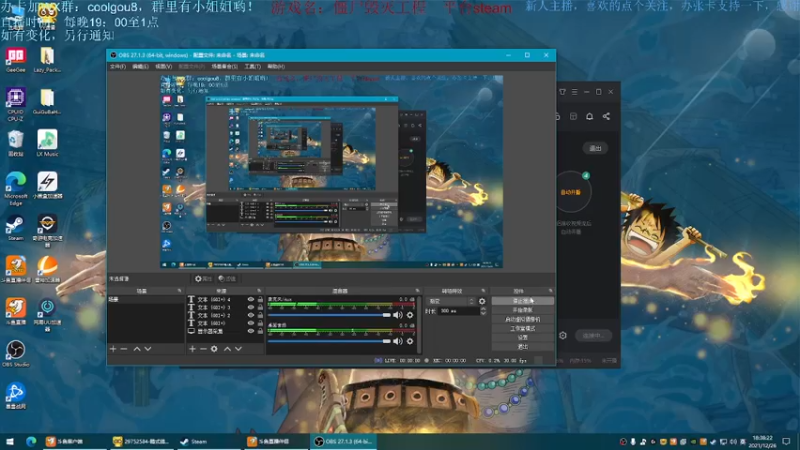Add a new scene with the plus icon

tap(113, 349)
